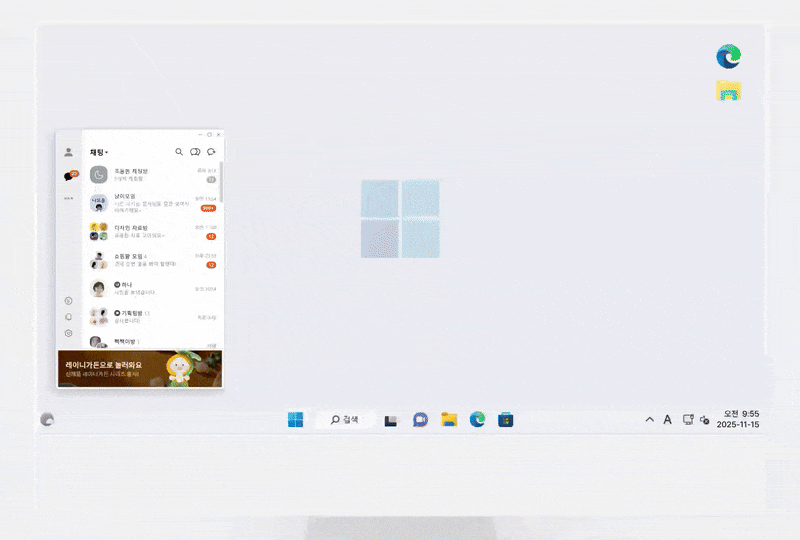Click the new open chat icon
Viewport: 800px width, 540px height.
[211, 152]
